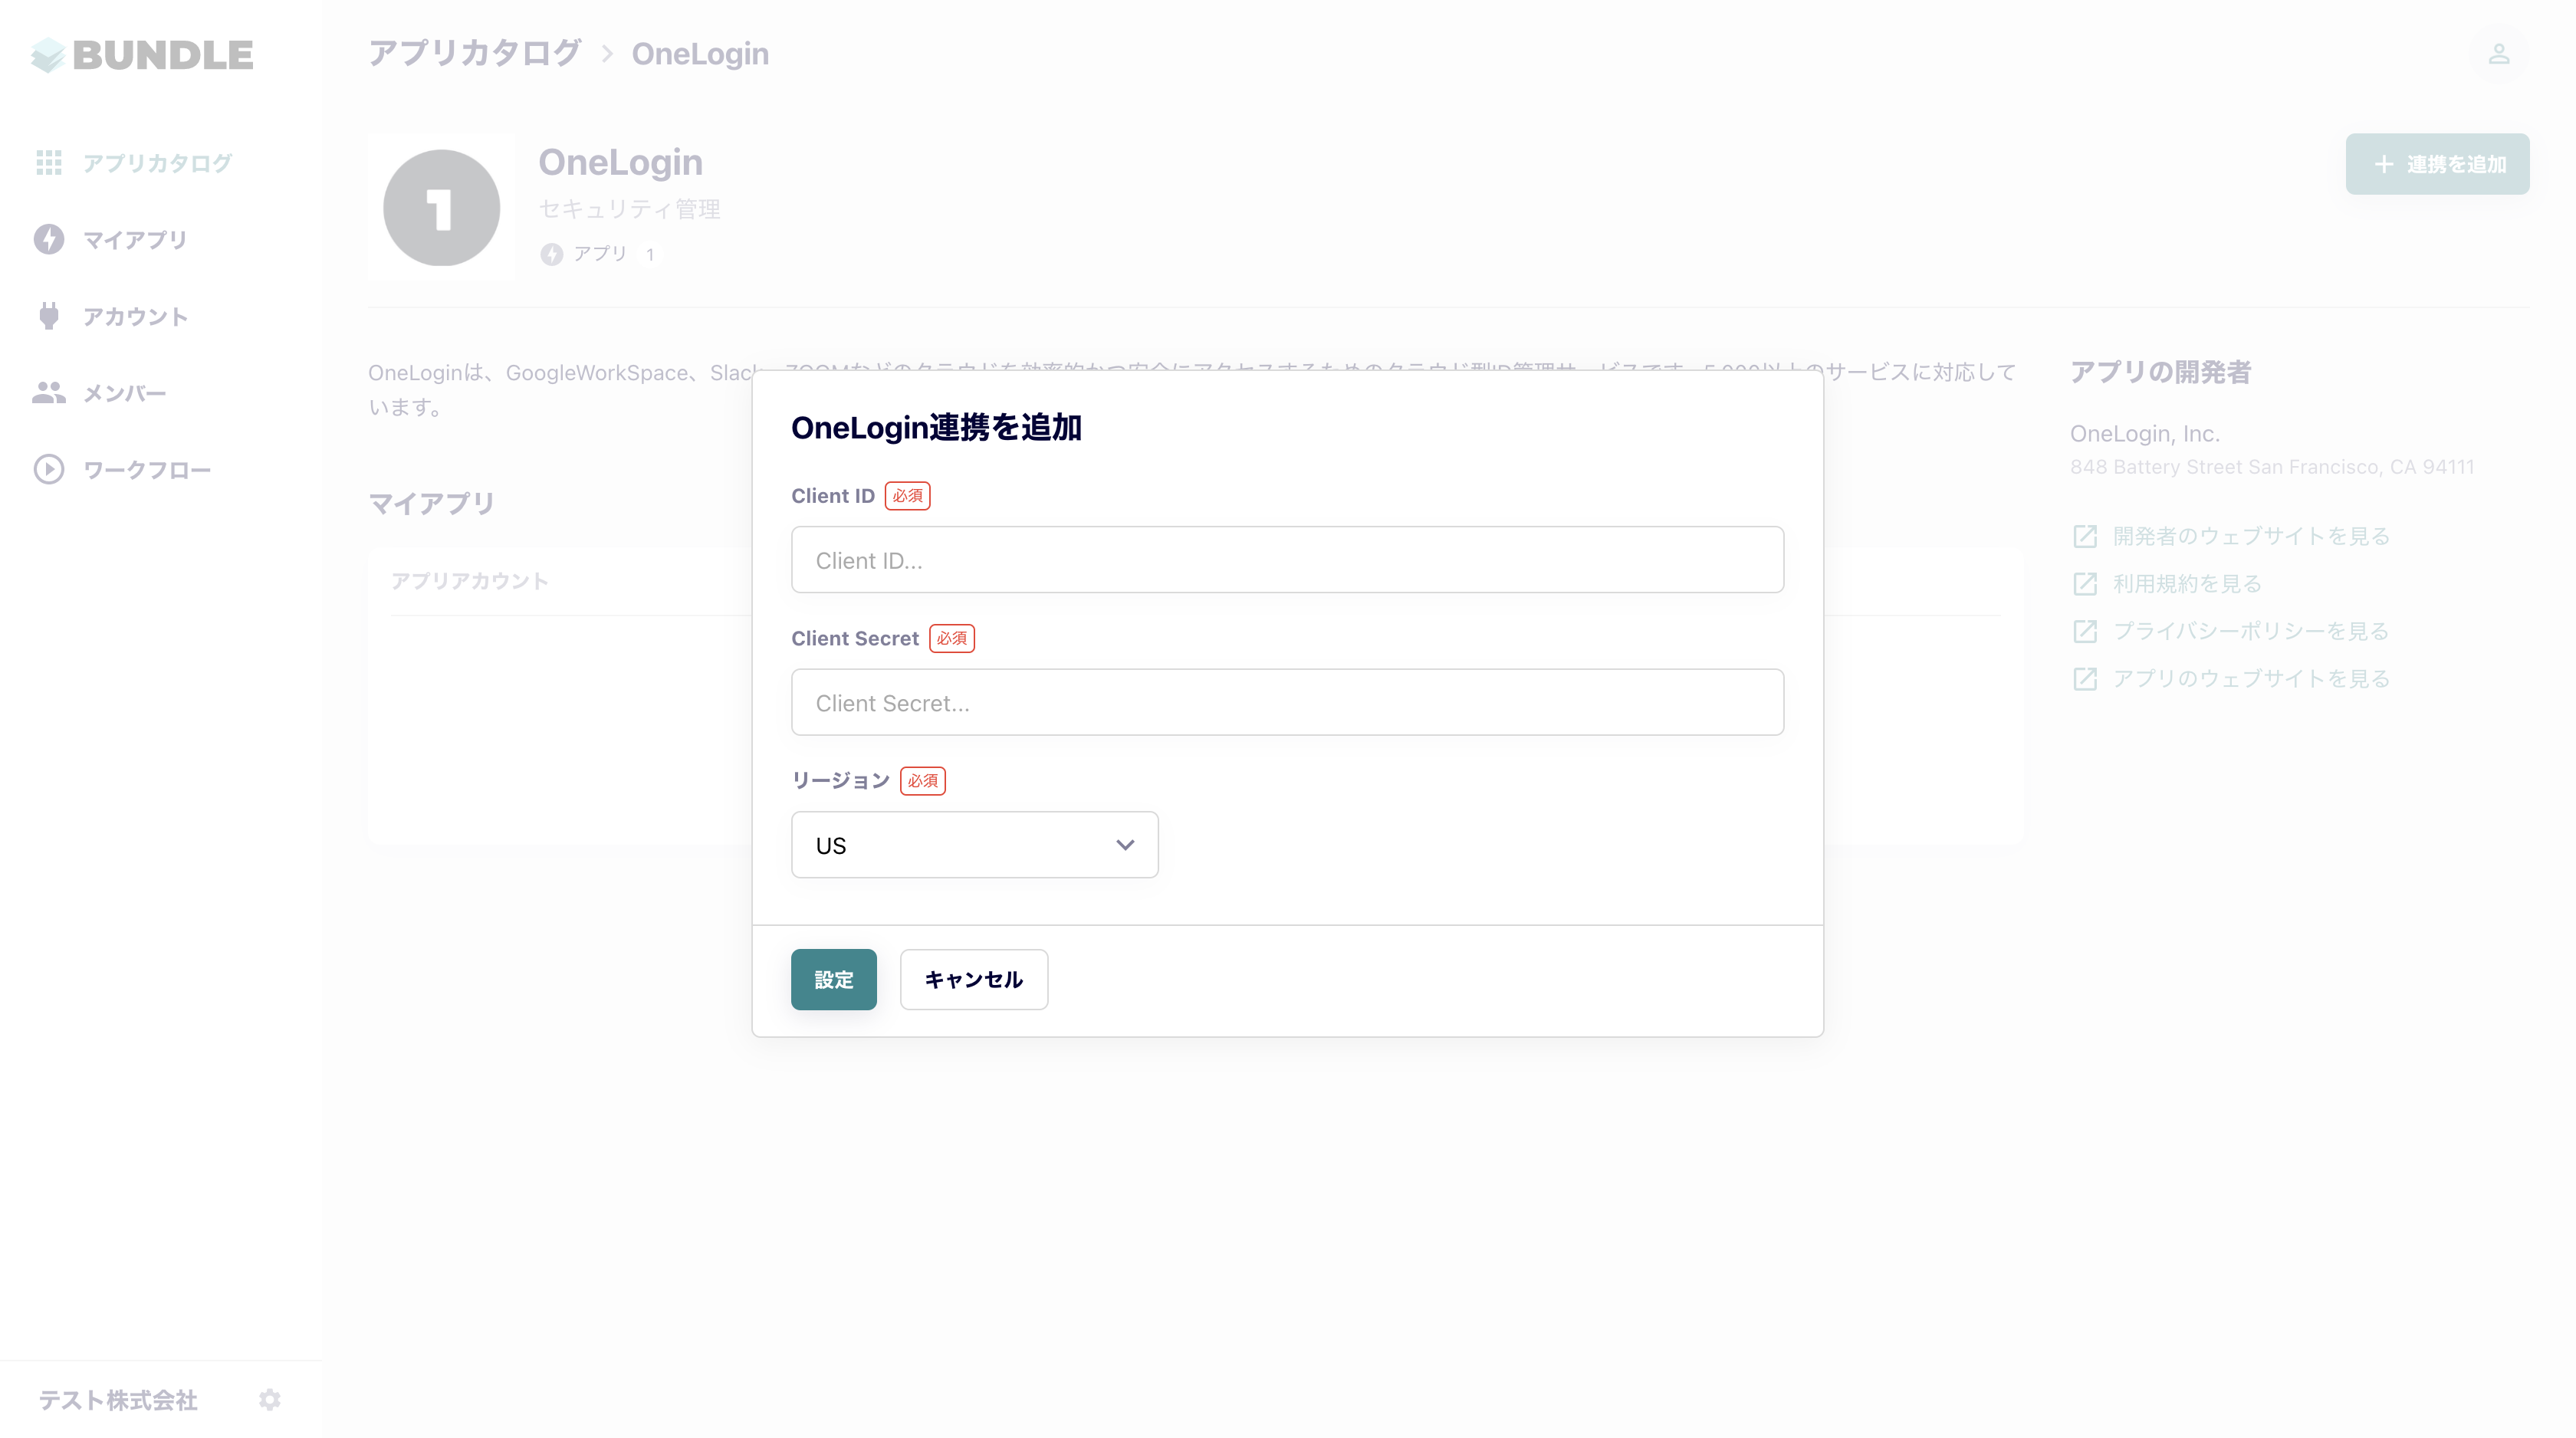Click the OneLogin, Inc. developer name
This screenshot has width=2576, height=1438.
(x=2145, y=434)
